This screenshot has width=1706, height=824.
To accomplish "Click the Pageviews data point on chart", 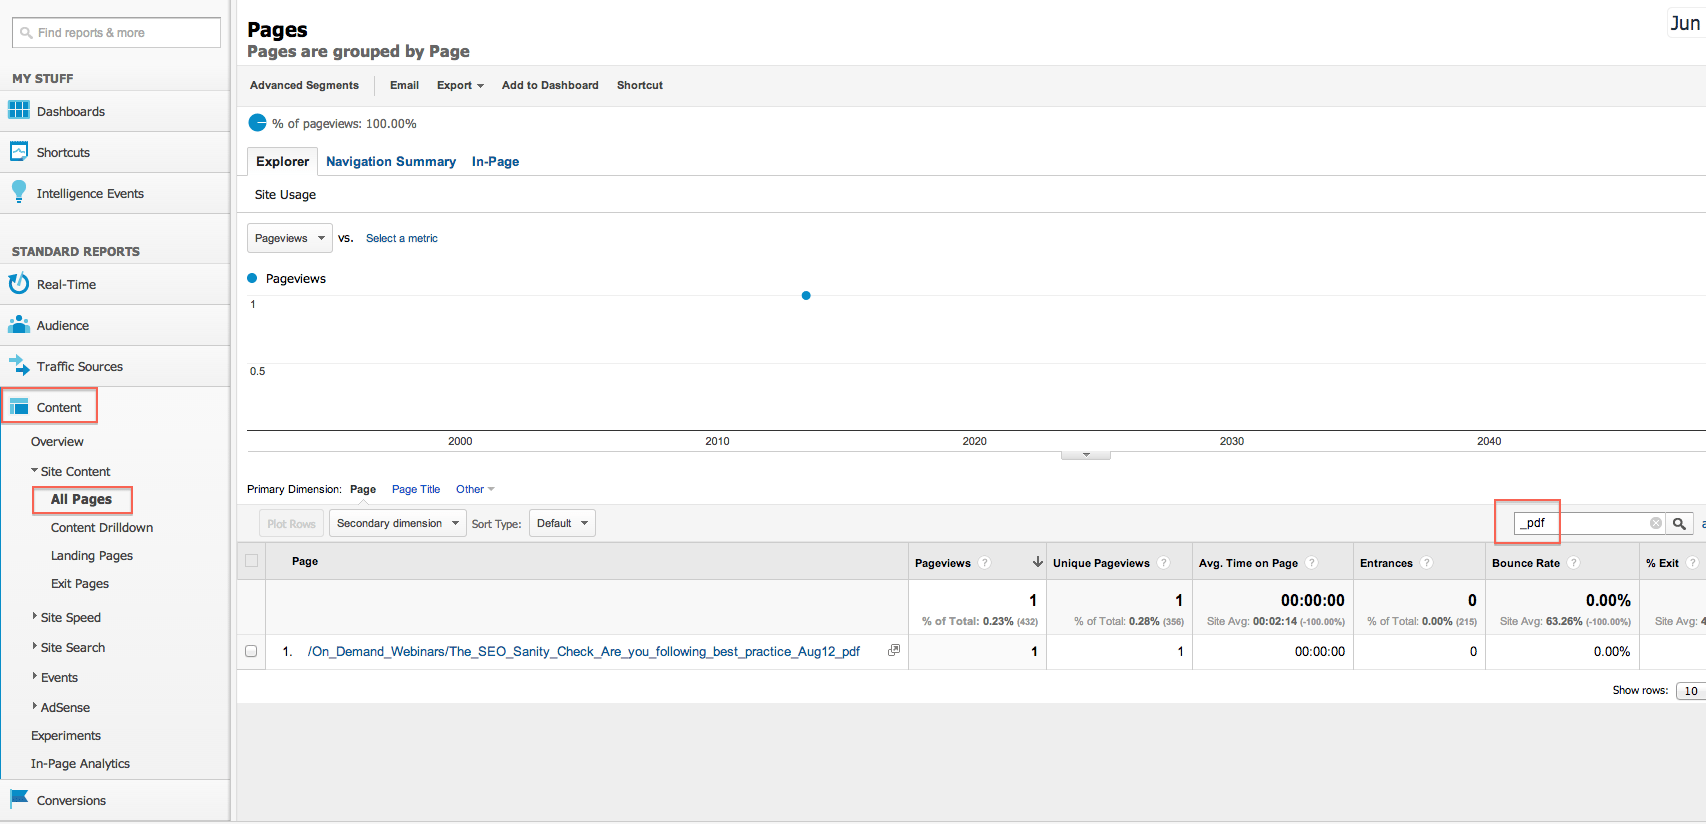I will pos(806,295).
